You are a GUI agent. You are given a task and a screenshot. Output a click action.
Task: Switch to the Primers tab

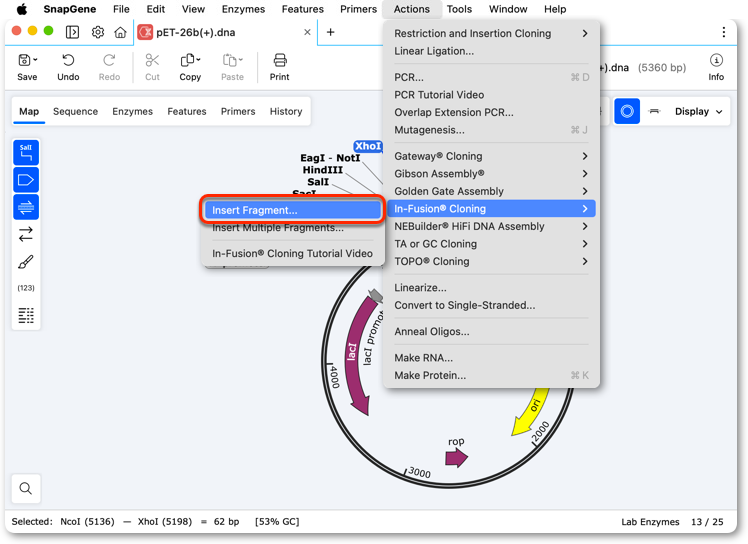tap(238, 111)
